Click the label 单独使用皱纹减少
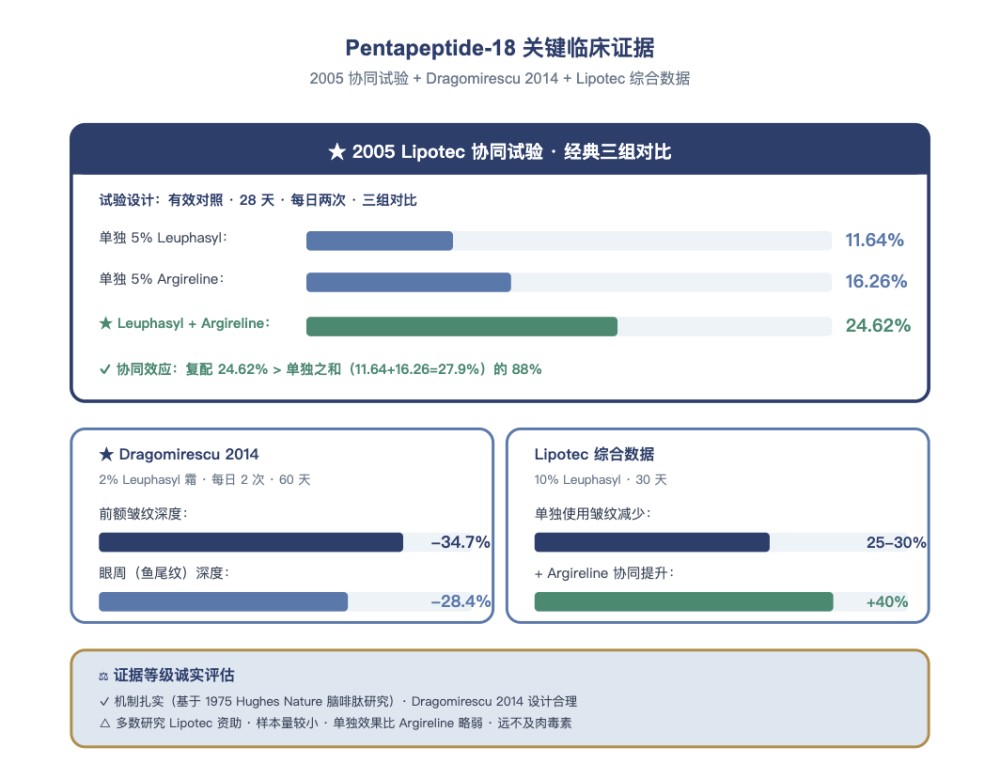This screenshot has width=1000, height=763. 592,514
